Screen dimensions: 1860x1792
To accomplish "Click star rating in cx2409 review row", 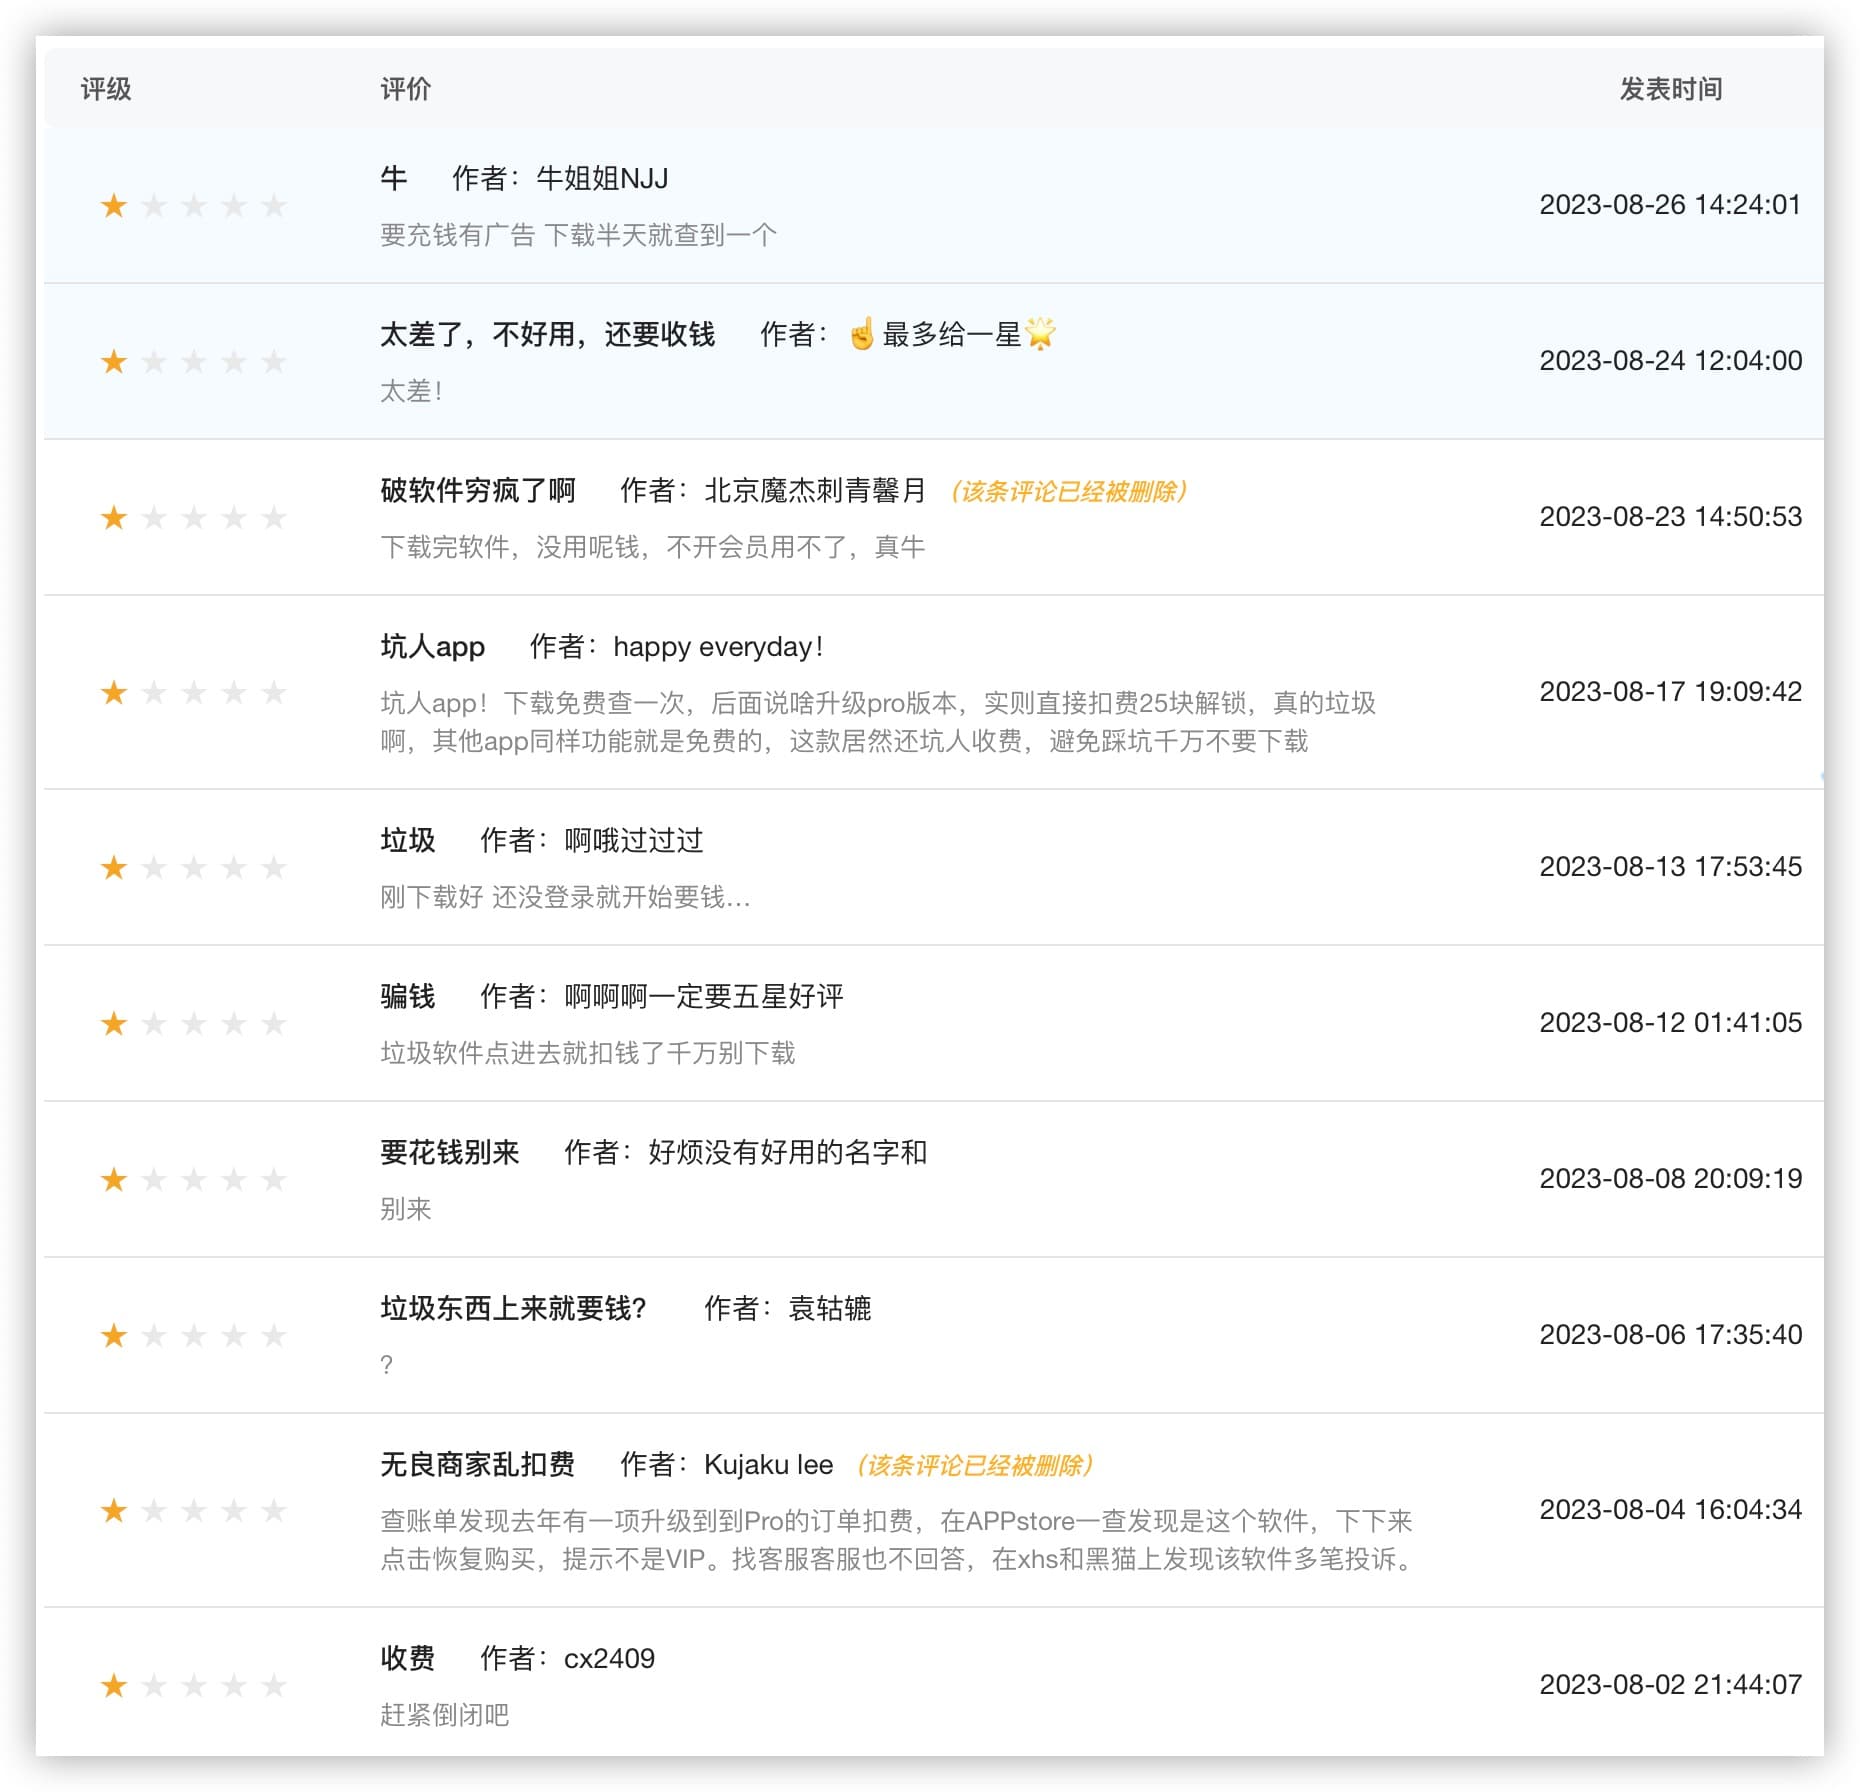I will coord(194,1686).
